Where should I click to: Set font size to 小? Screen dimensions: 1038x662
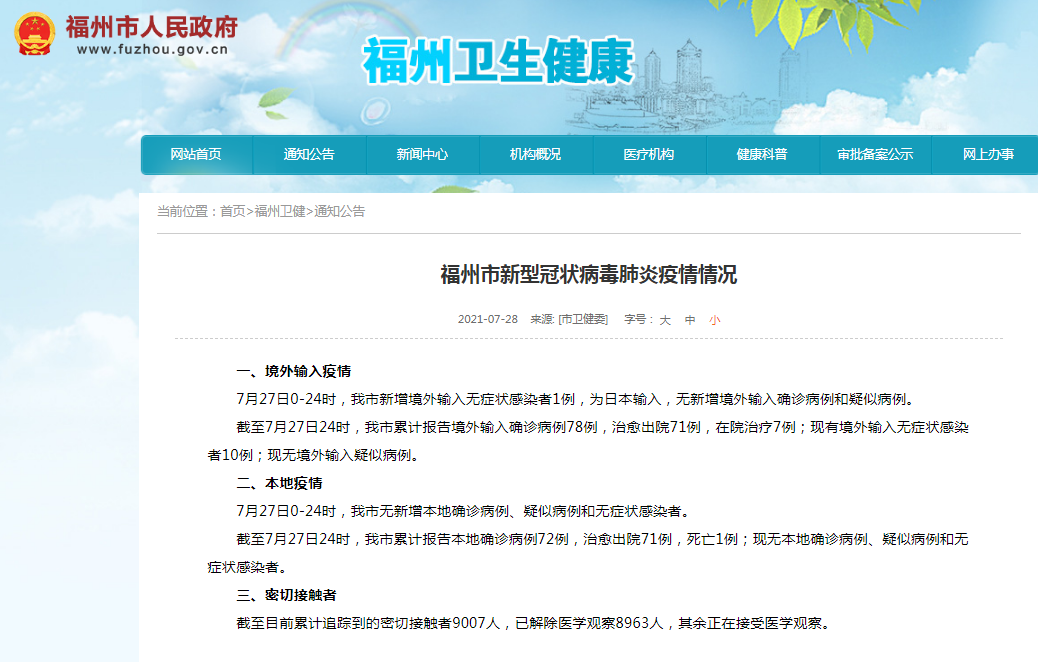pos(714,320)
